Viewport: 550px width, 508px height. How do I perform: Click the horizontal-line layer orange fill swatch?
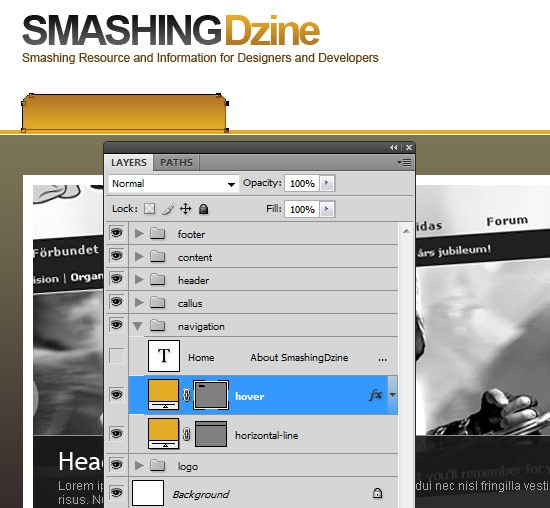coord(163,433)
